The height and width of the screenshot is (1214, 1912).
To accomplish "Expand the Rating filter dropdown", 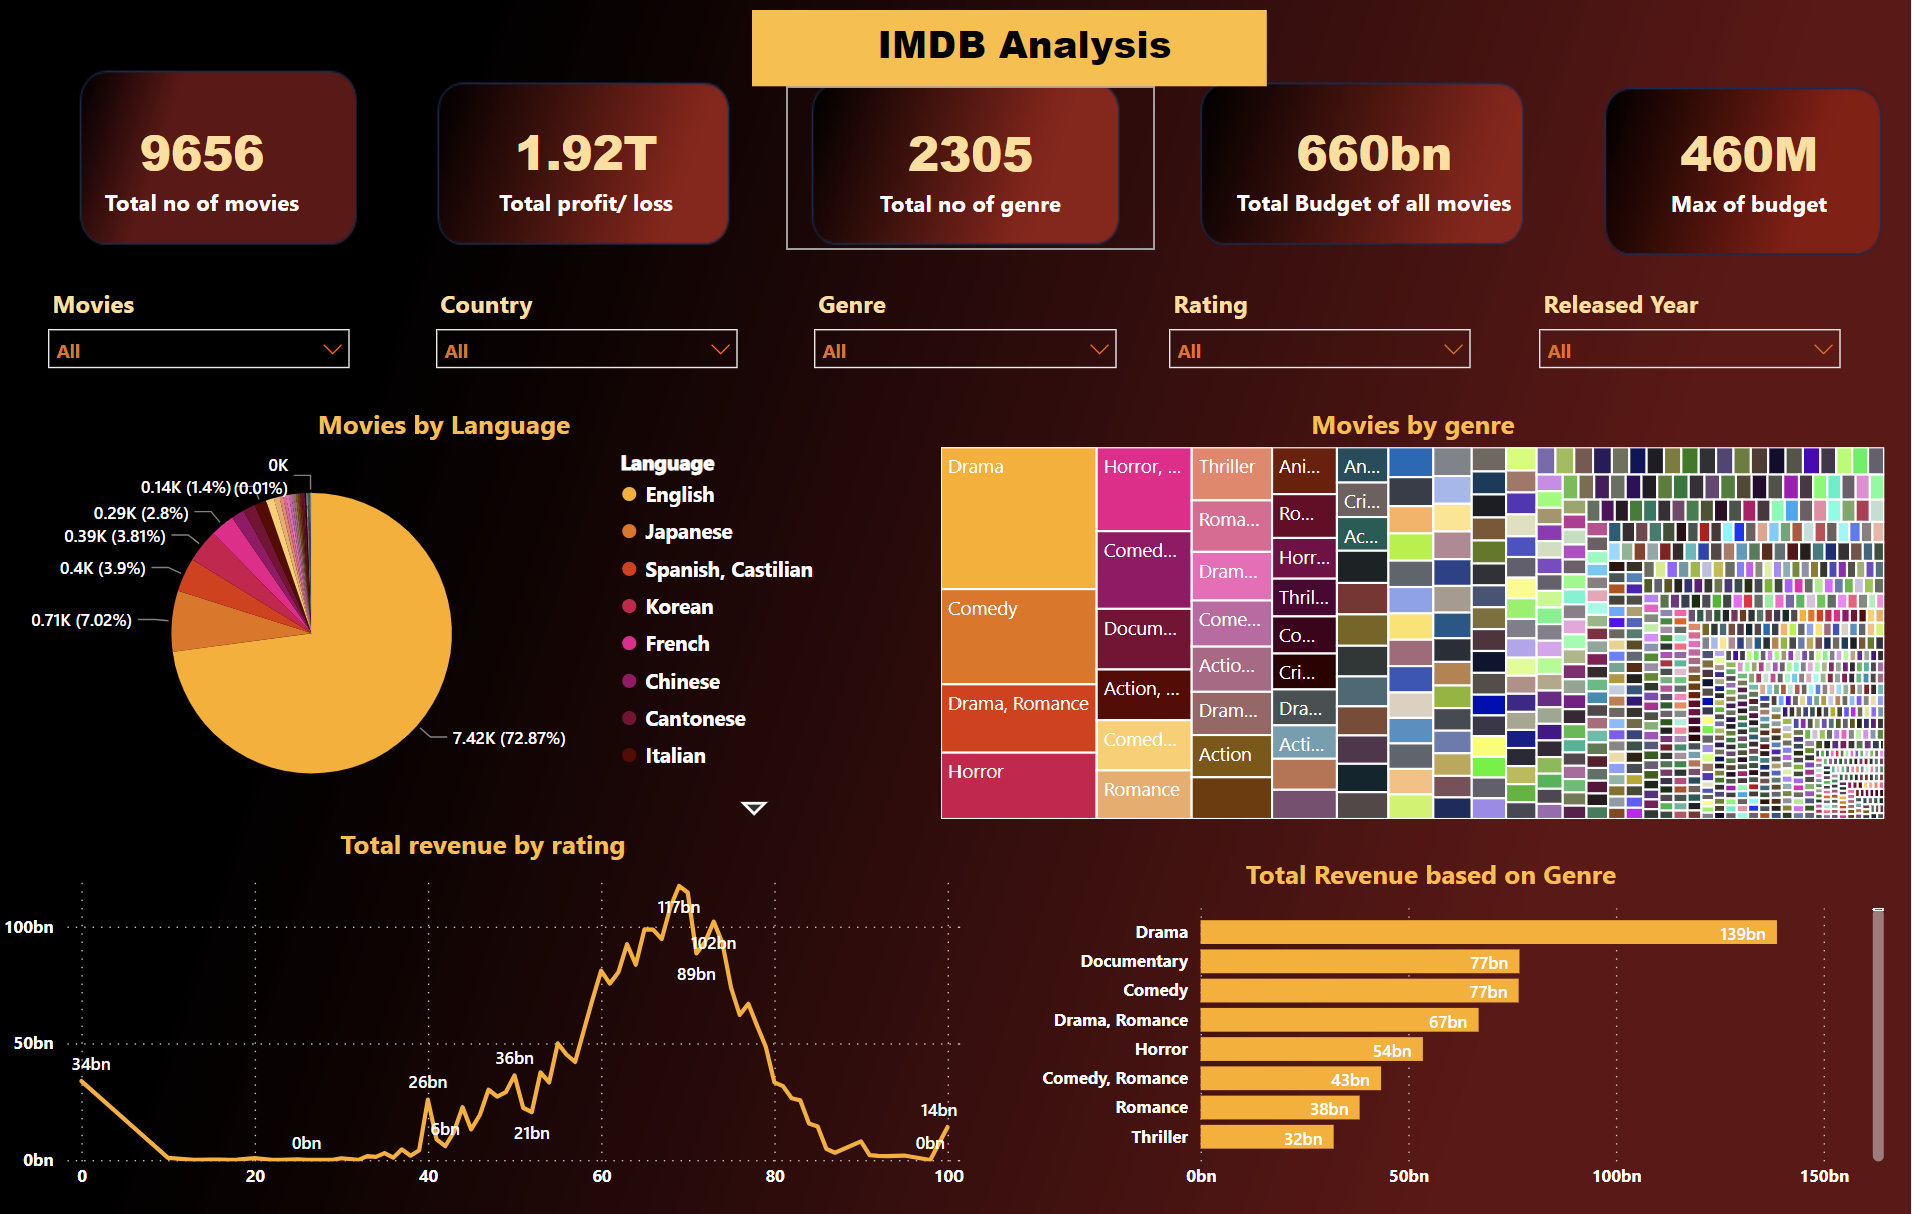I will 1319,350.
